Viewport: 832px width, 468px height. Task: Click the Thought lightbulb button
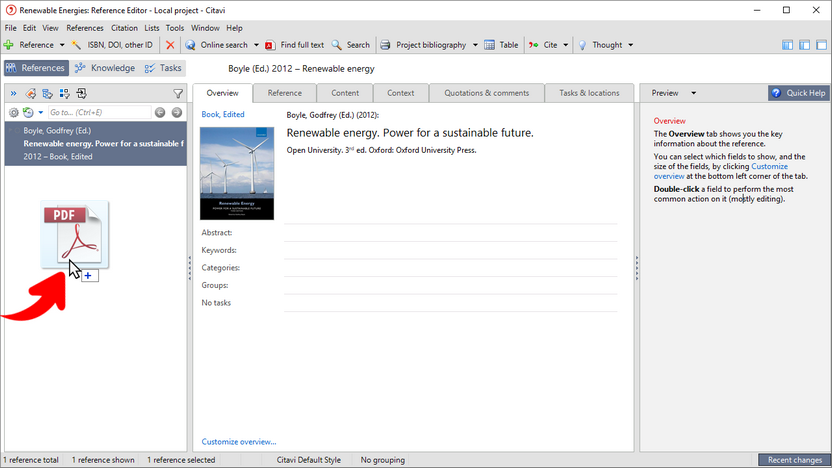[x=600, y=45]
